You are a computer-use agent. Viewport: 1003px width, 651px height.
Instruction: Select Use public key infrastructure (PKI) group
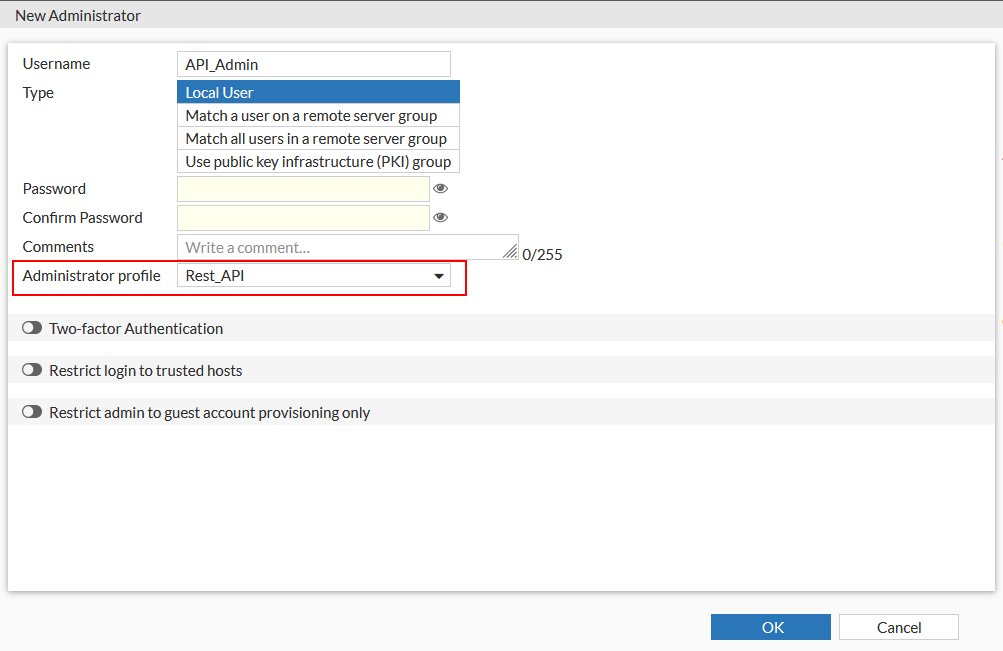(318, 161)
